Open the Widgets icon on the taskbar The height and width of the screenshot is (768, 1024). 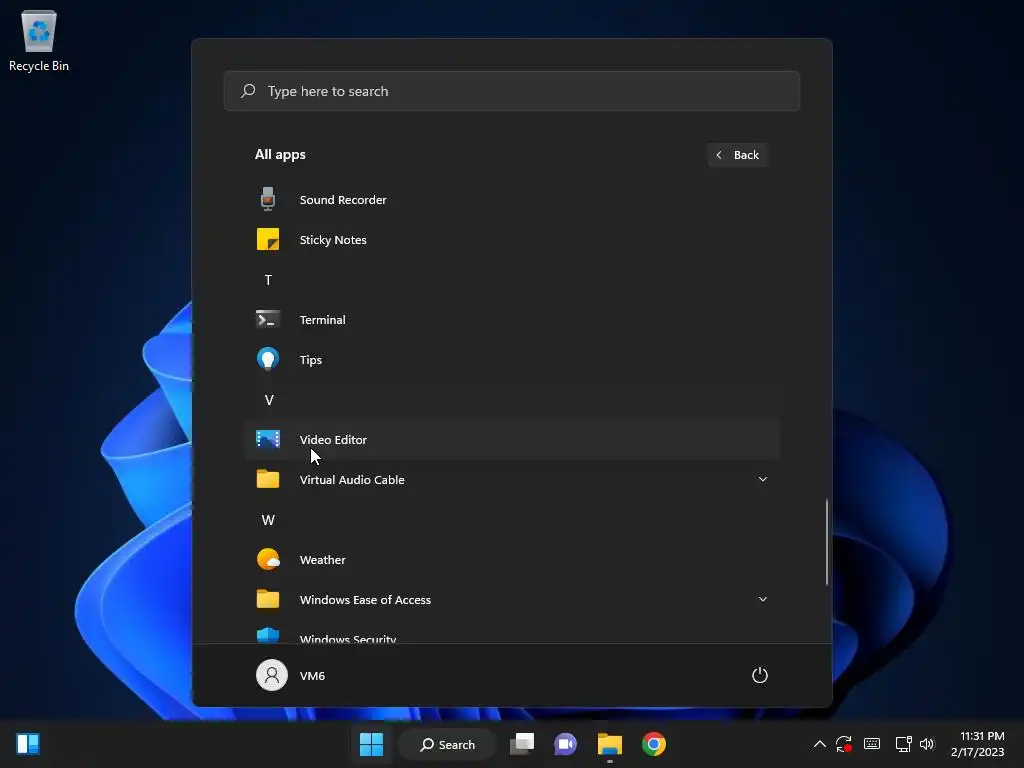[28, 744]
